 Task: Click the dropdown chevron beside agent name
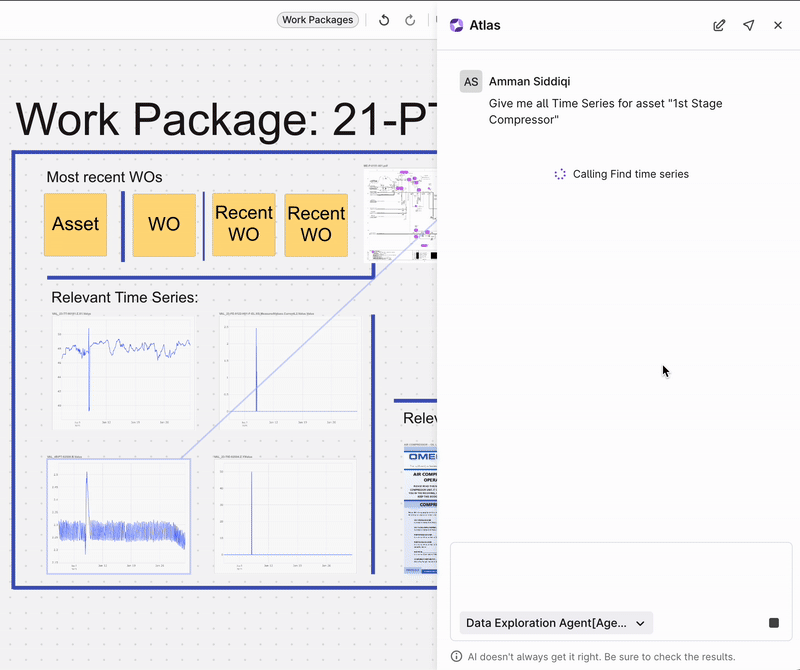click(640, 623)
